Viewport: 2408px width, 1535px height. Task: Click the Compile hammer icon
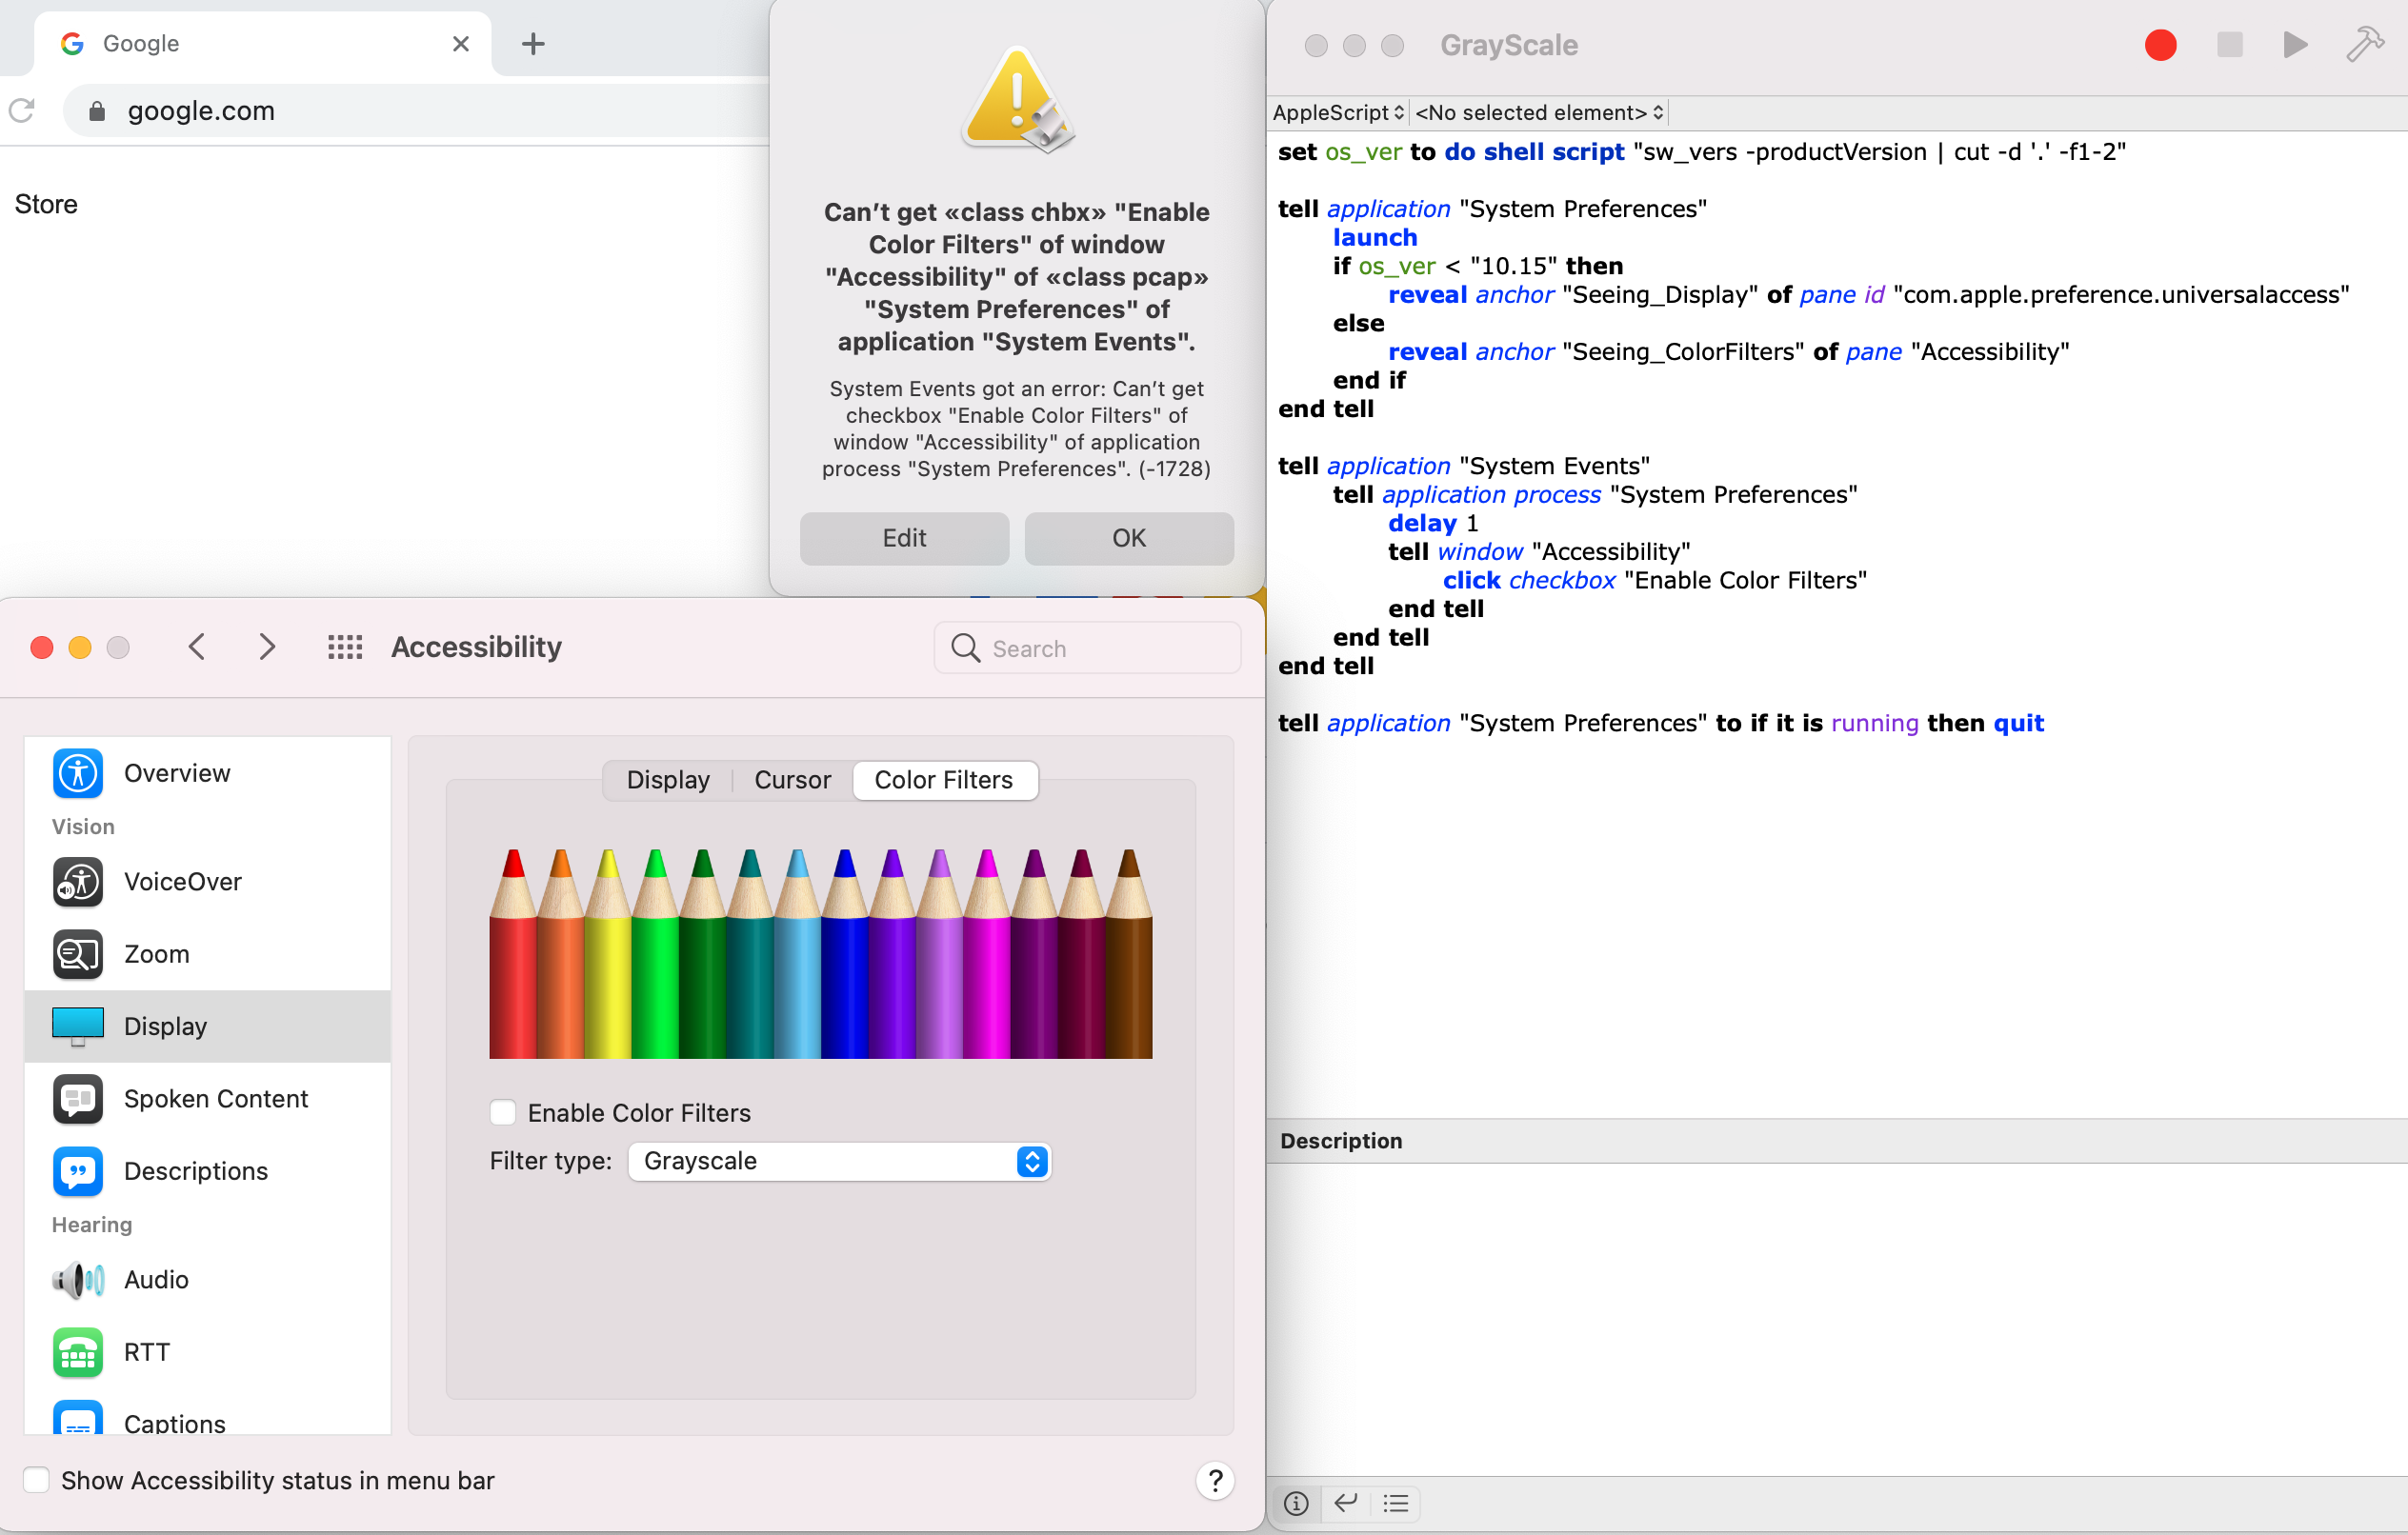(2364, 45)
